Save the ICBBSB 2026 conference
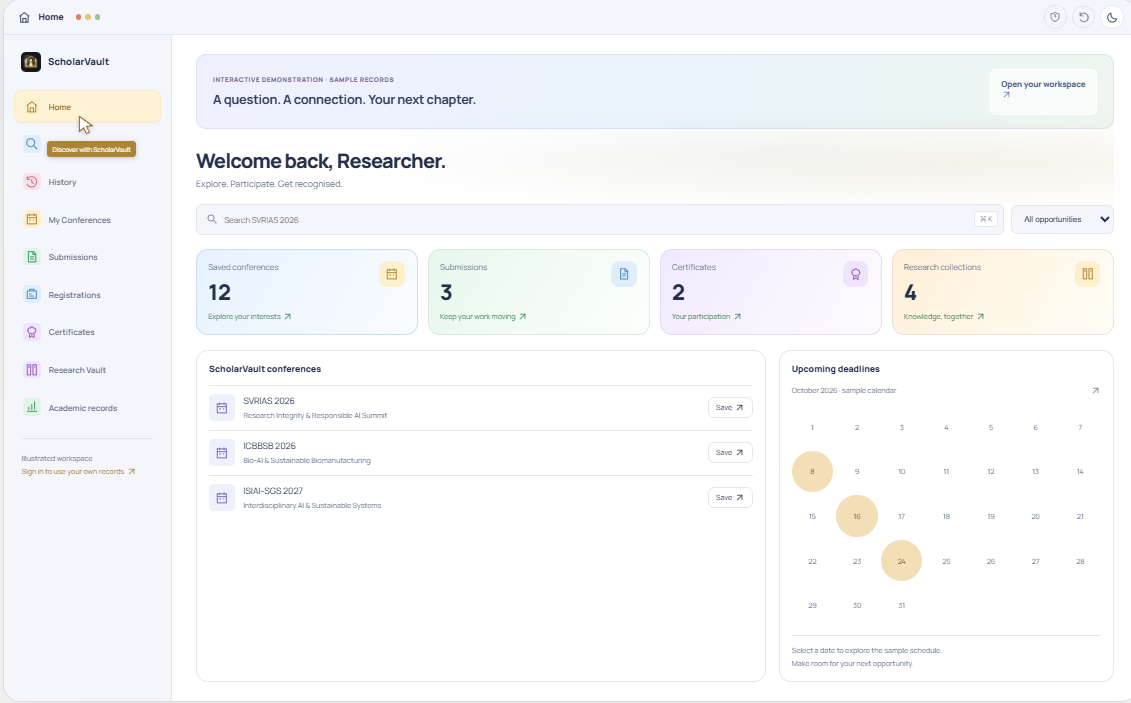The height and width of the screenshot is (703, 1131). click(730, 452)
